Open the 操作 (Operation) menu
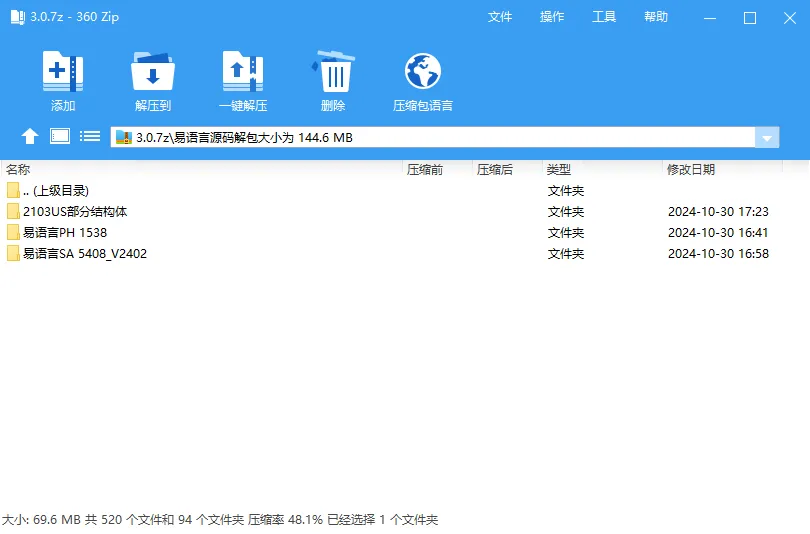The width and height of the screenshot is (810, 534). (552, 17)
